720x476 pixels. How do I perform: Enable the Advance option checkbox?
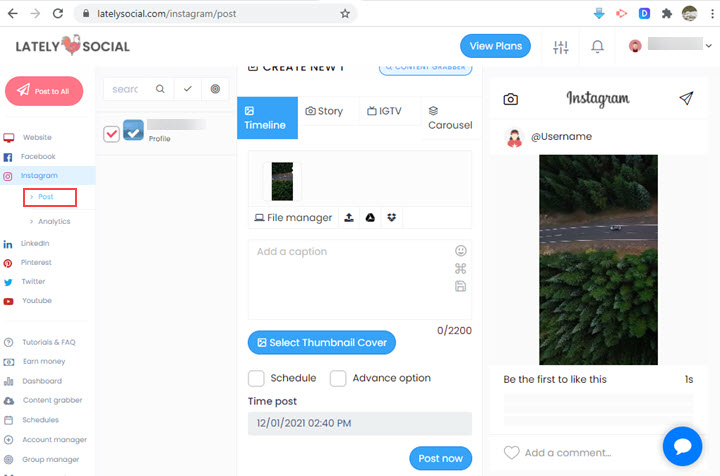coord(338,378)
